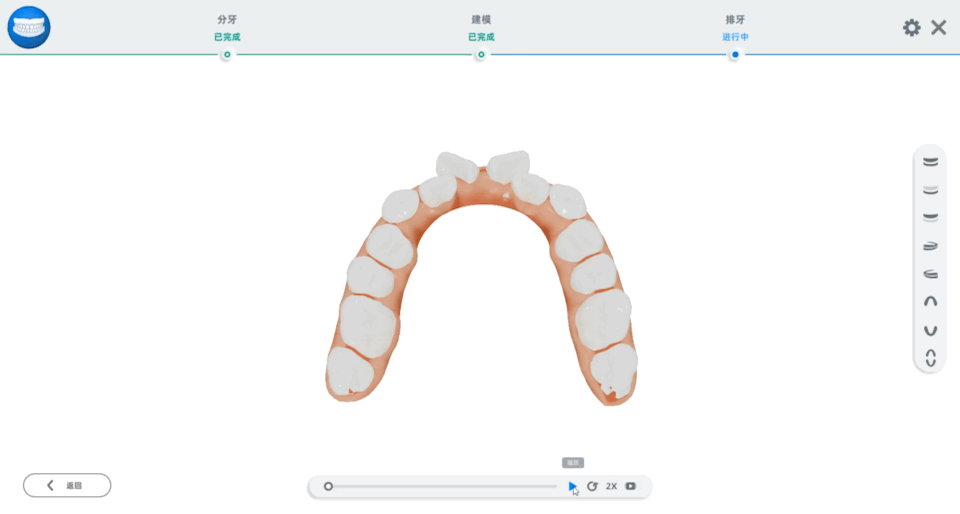Go to the 建模 step
This screenshot has height=514, width=960.
(x=480, y=55)
